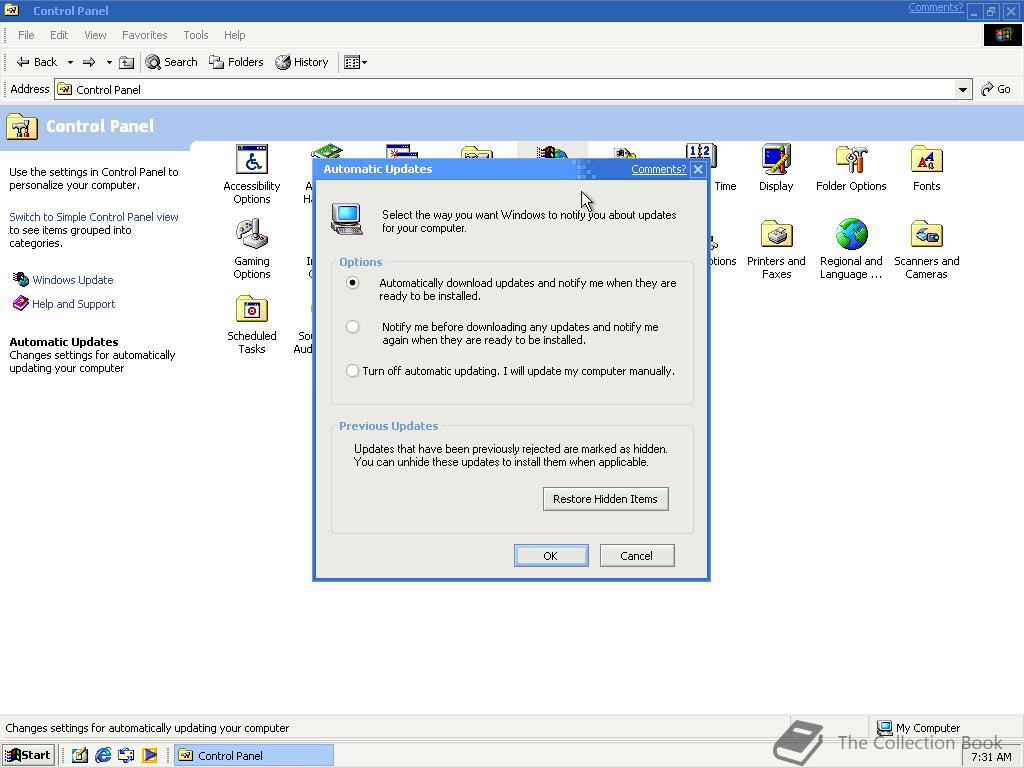The height and width of the screenshot is (768, 1024).
Task: Expand the Back history dropdown arrow
Action: point(70,62)
